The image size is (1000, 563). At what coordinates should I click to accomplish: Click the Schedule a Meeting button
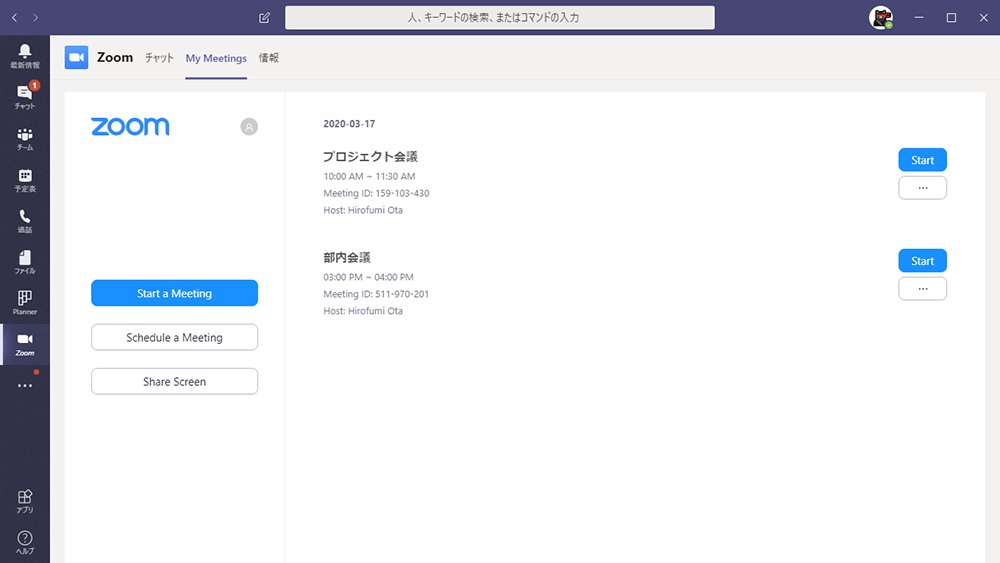[x=174, y=337]
